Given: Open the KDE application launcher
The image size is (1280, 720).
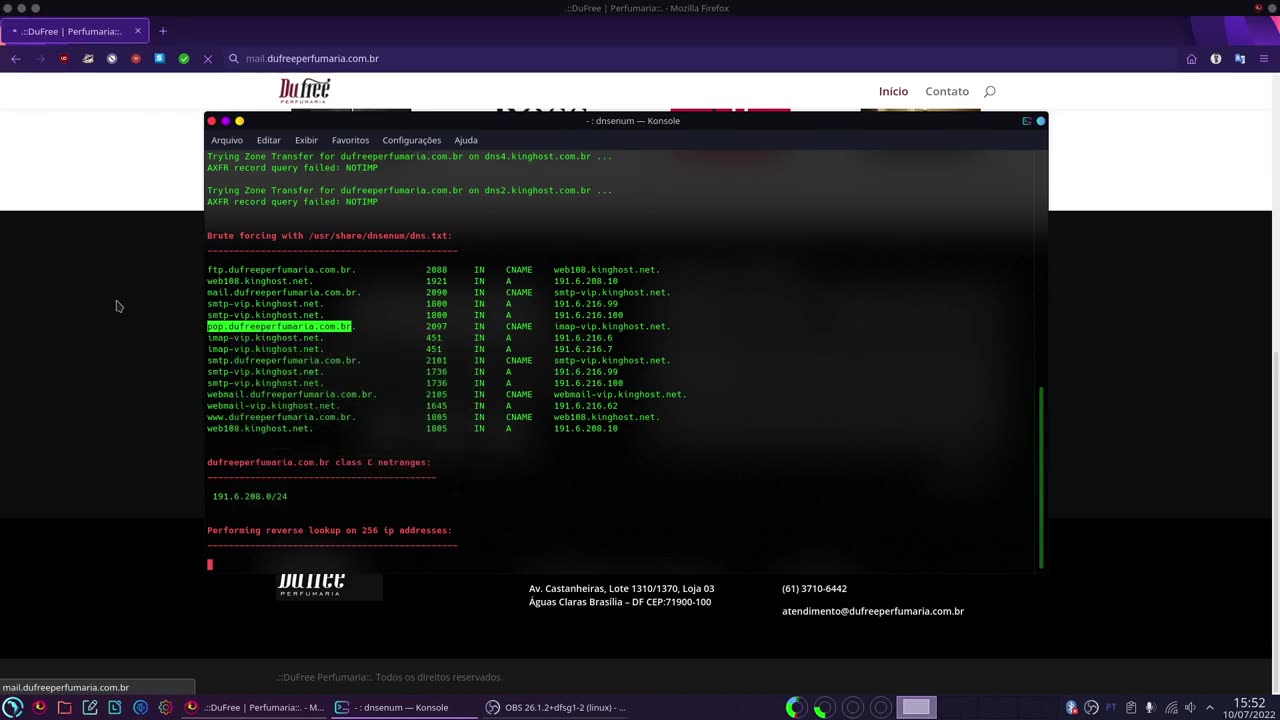Looking at the screenshot, I should [x=13, y=707].
